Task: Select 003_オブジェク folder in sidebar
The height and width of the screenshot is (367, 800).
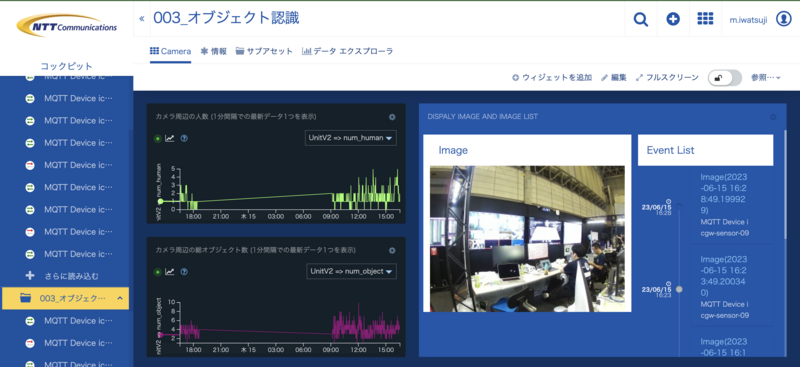Action: pos(66,298)
